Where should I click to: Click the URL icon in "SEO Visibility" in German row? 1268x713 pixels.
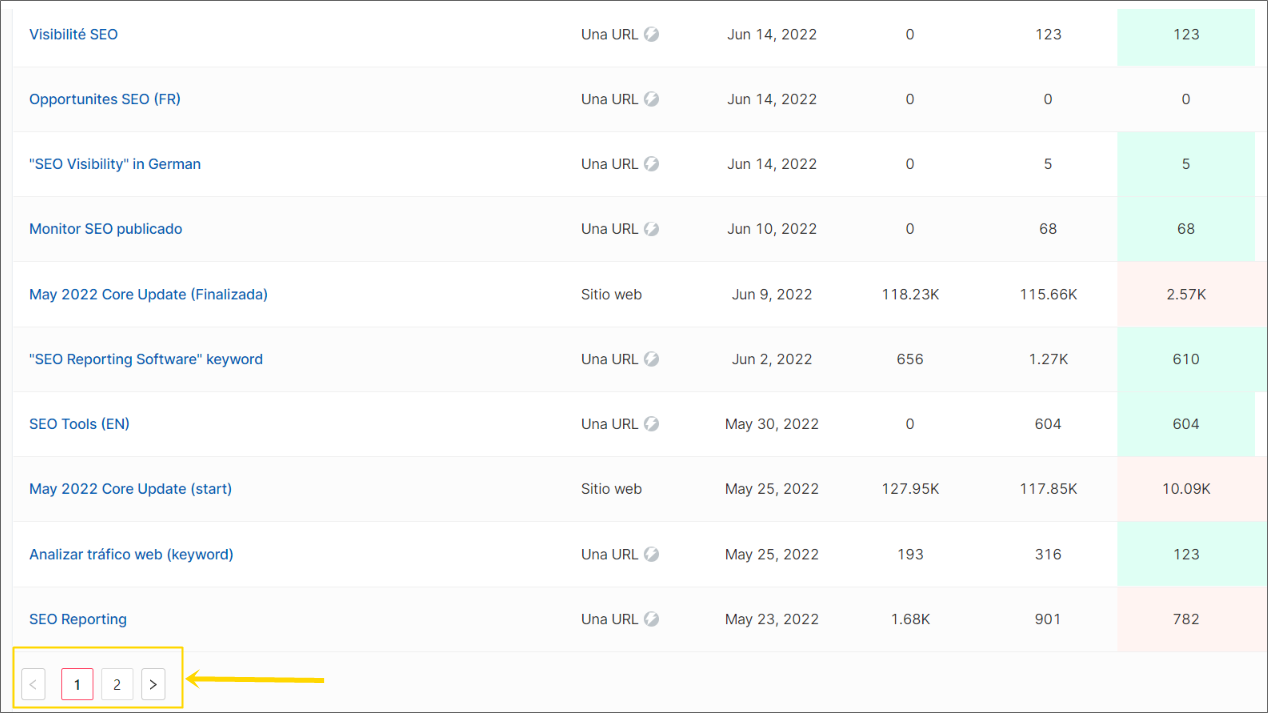(651, 164)
